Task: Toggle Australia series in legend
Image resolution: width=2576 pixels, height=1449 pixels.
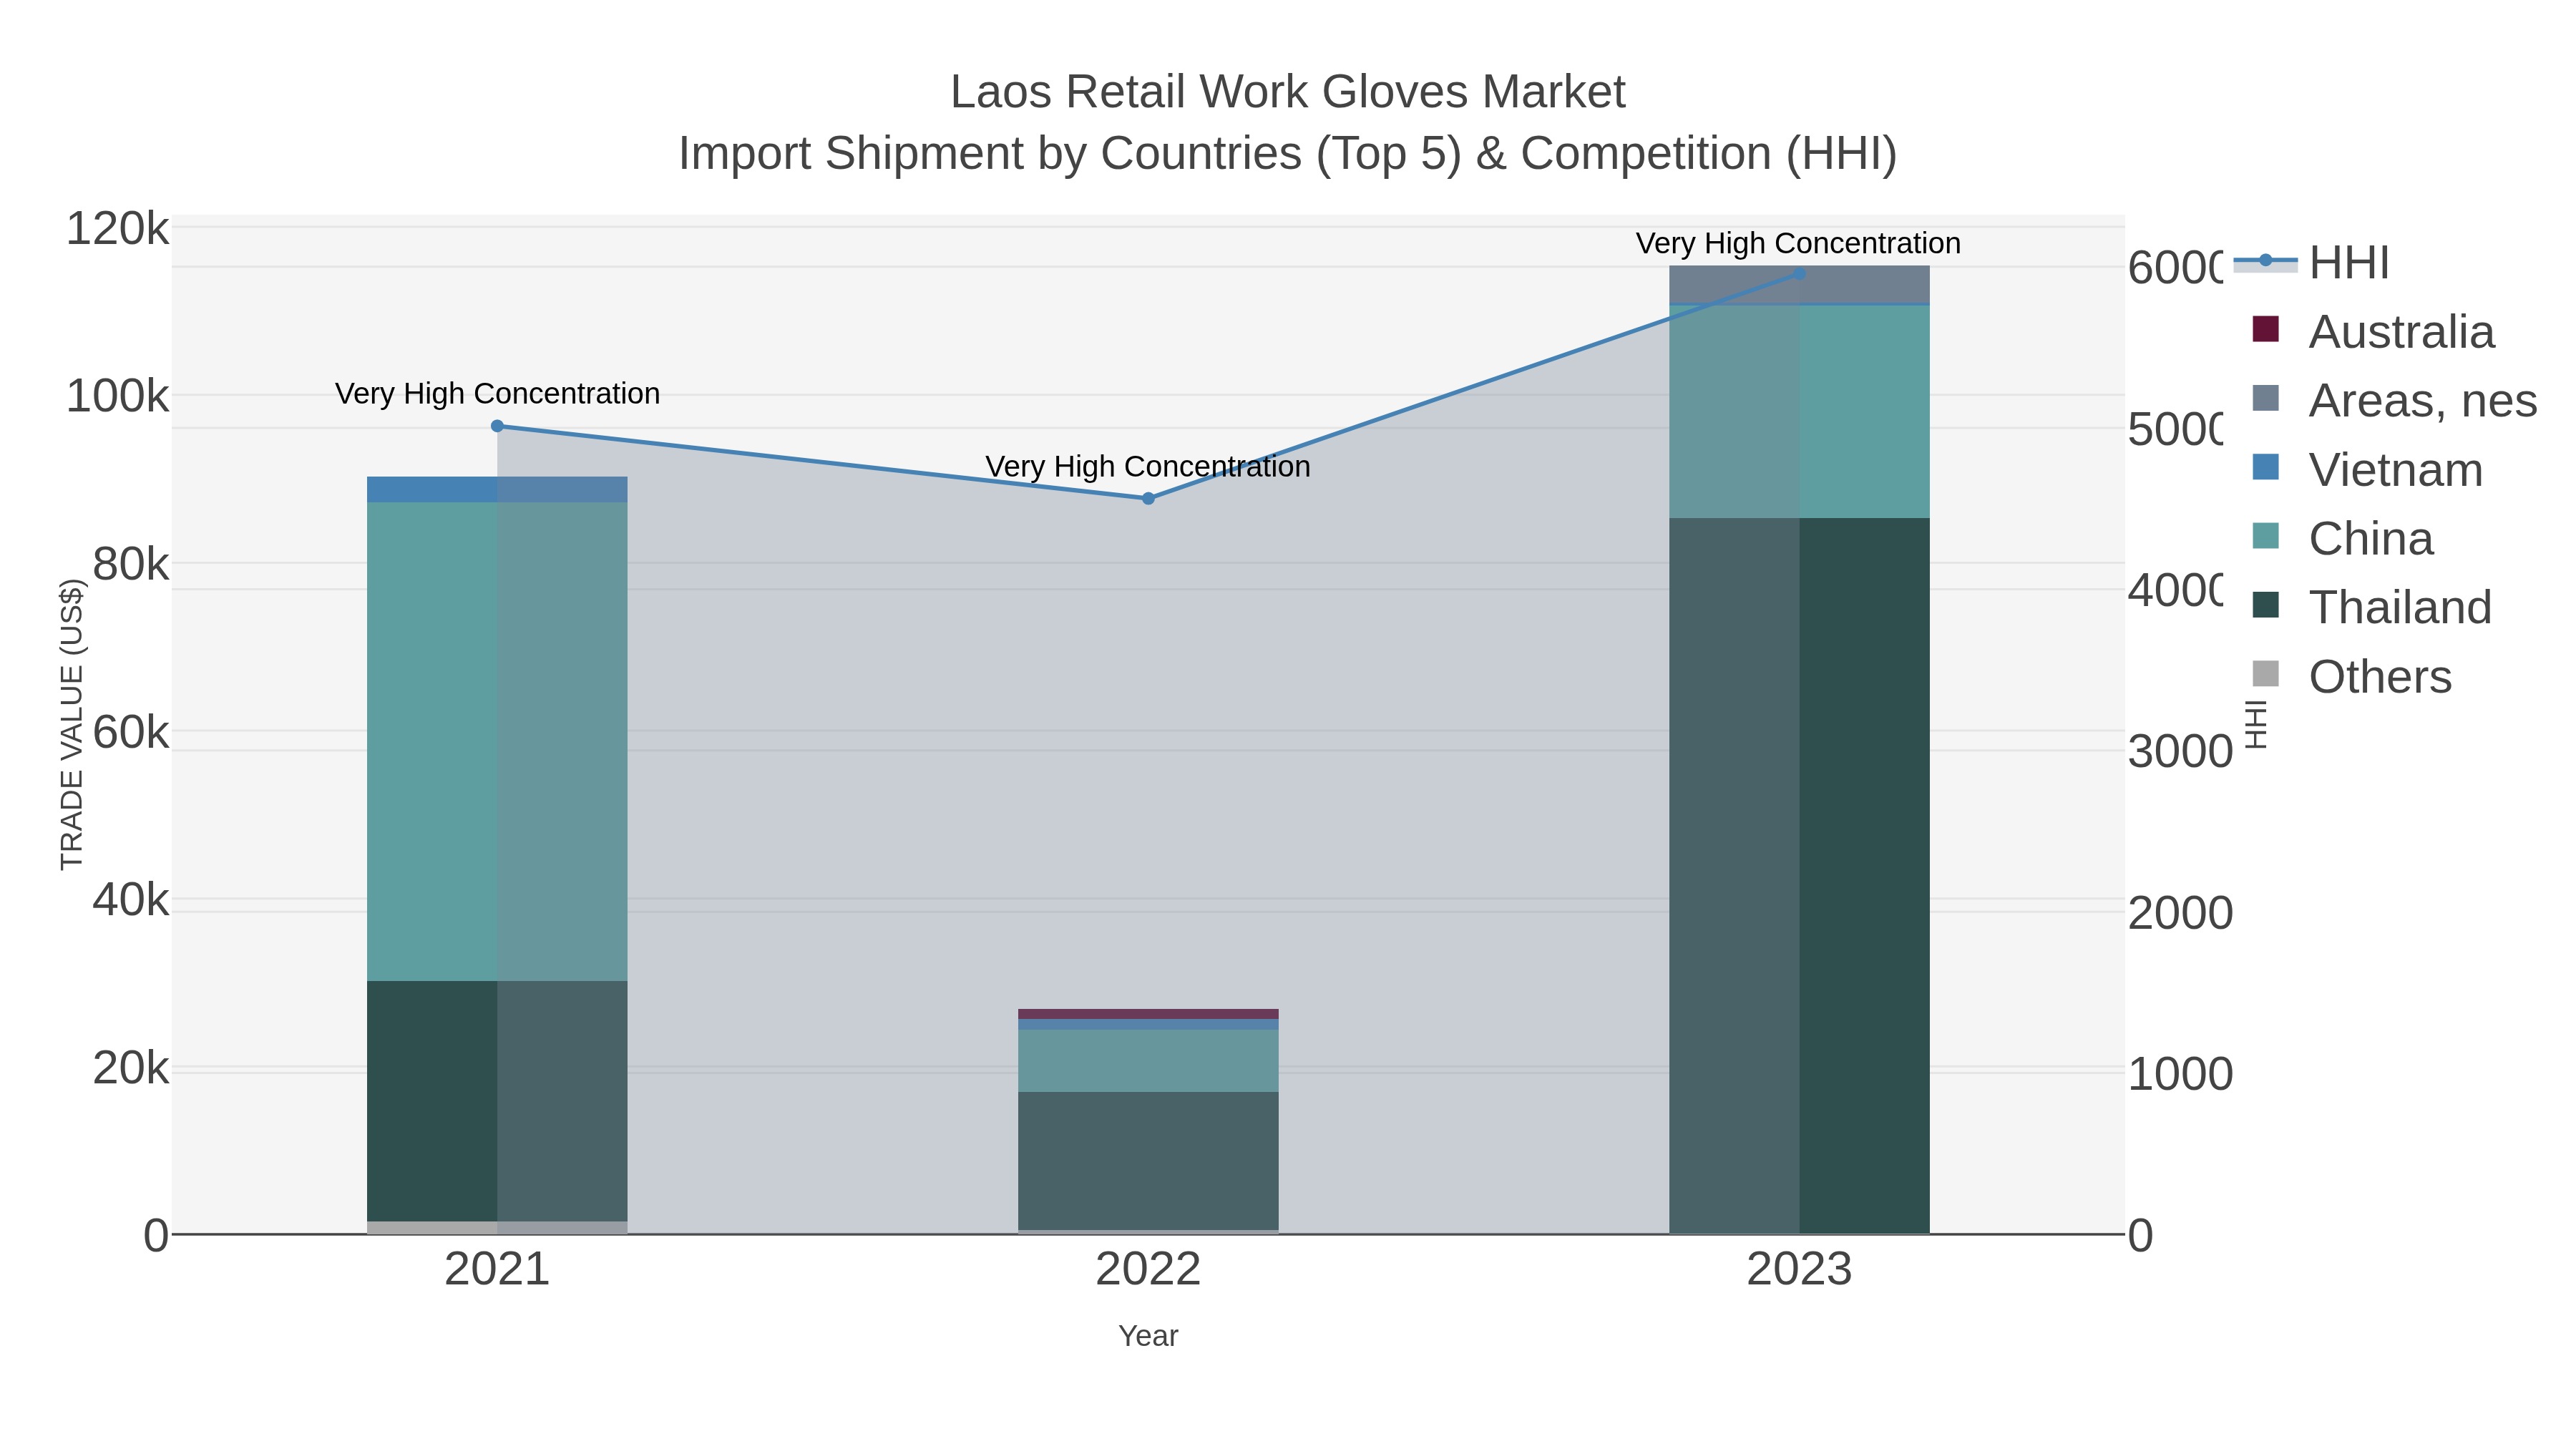Action: [x=2373, y=331]
